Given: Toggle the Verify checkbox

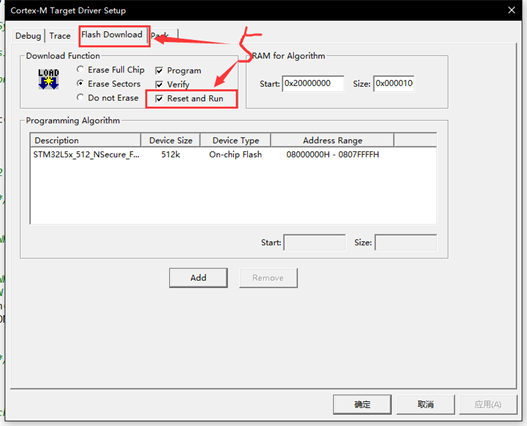Looking at the screenshot, I should pyautogui.click(x=159, y=84).
